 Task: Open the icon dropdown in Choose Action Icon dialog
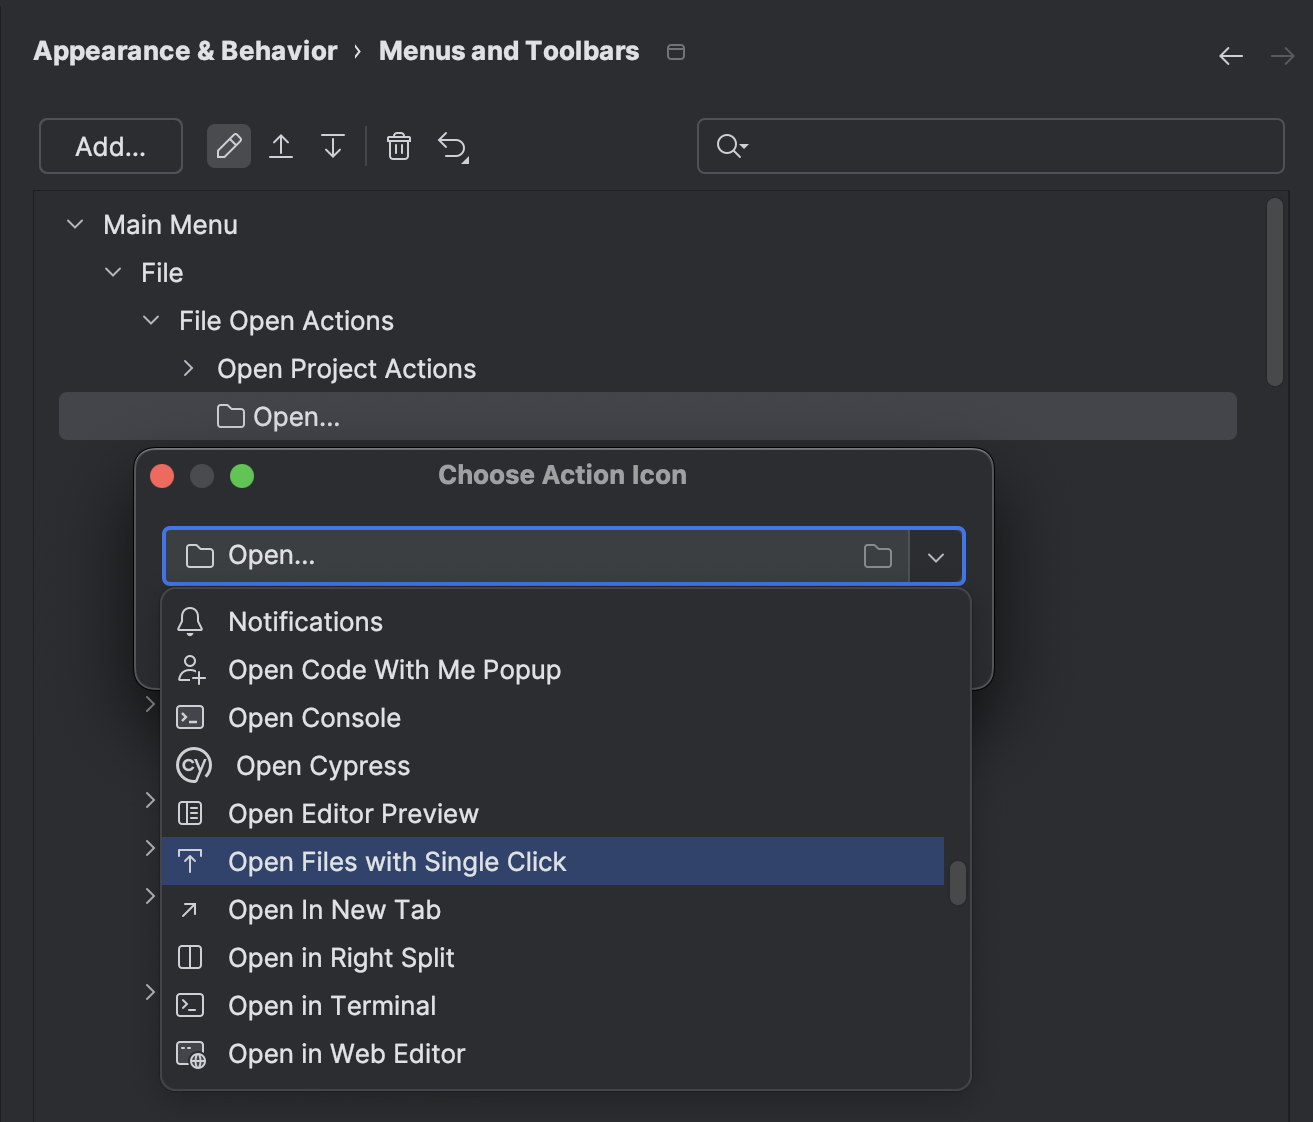point(936,556)
